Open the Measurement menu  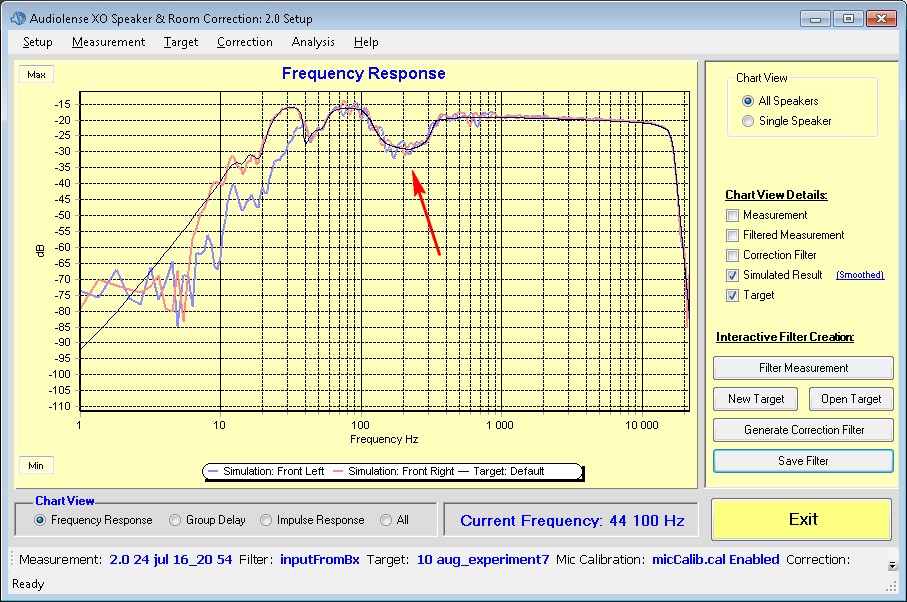coord(108,42)
